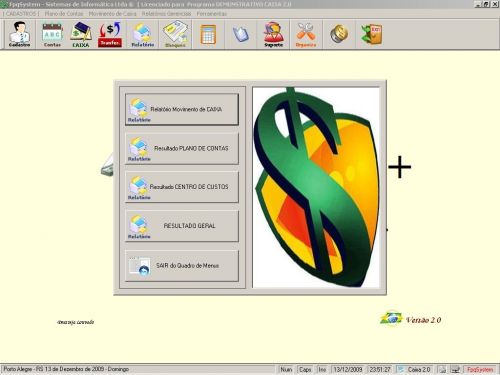Click the Contas calendar icon
The height and width of the screenshot is (375, 500).
[x=52, y=34]
